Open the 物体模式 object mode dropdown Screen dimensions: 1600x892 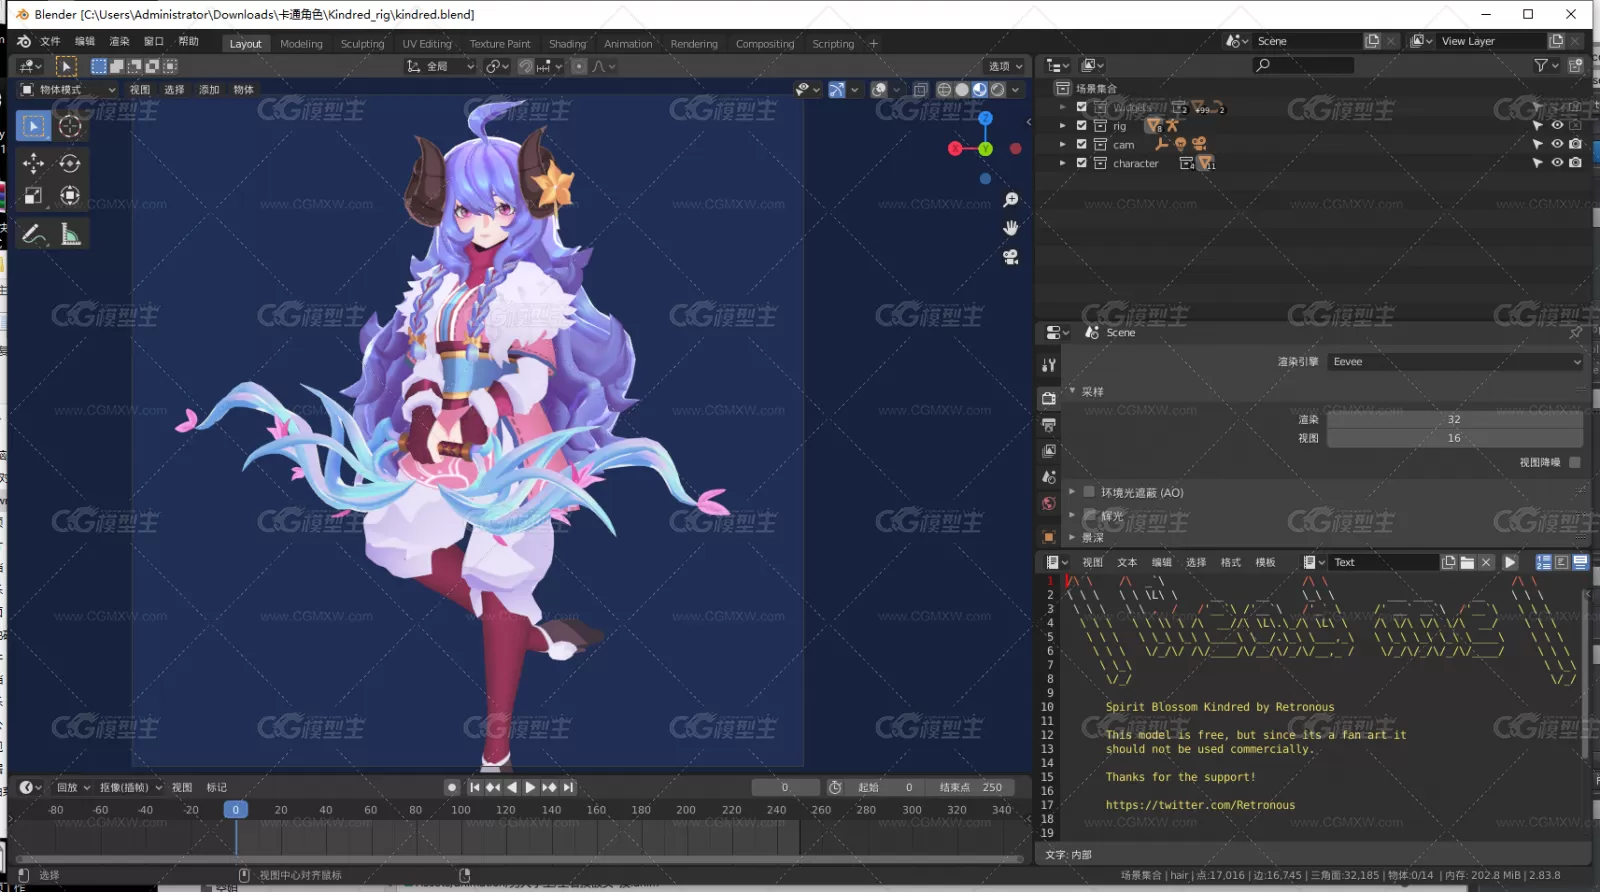point(68,90)
